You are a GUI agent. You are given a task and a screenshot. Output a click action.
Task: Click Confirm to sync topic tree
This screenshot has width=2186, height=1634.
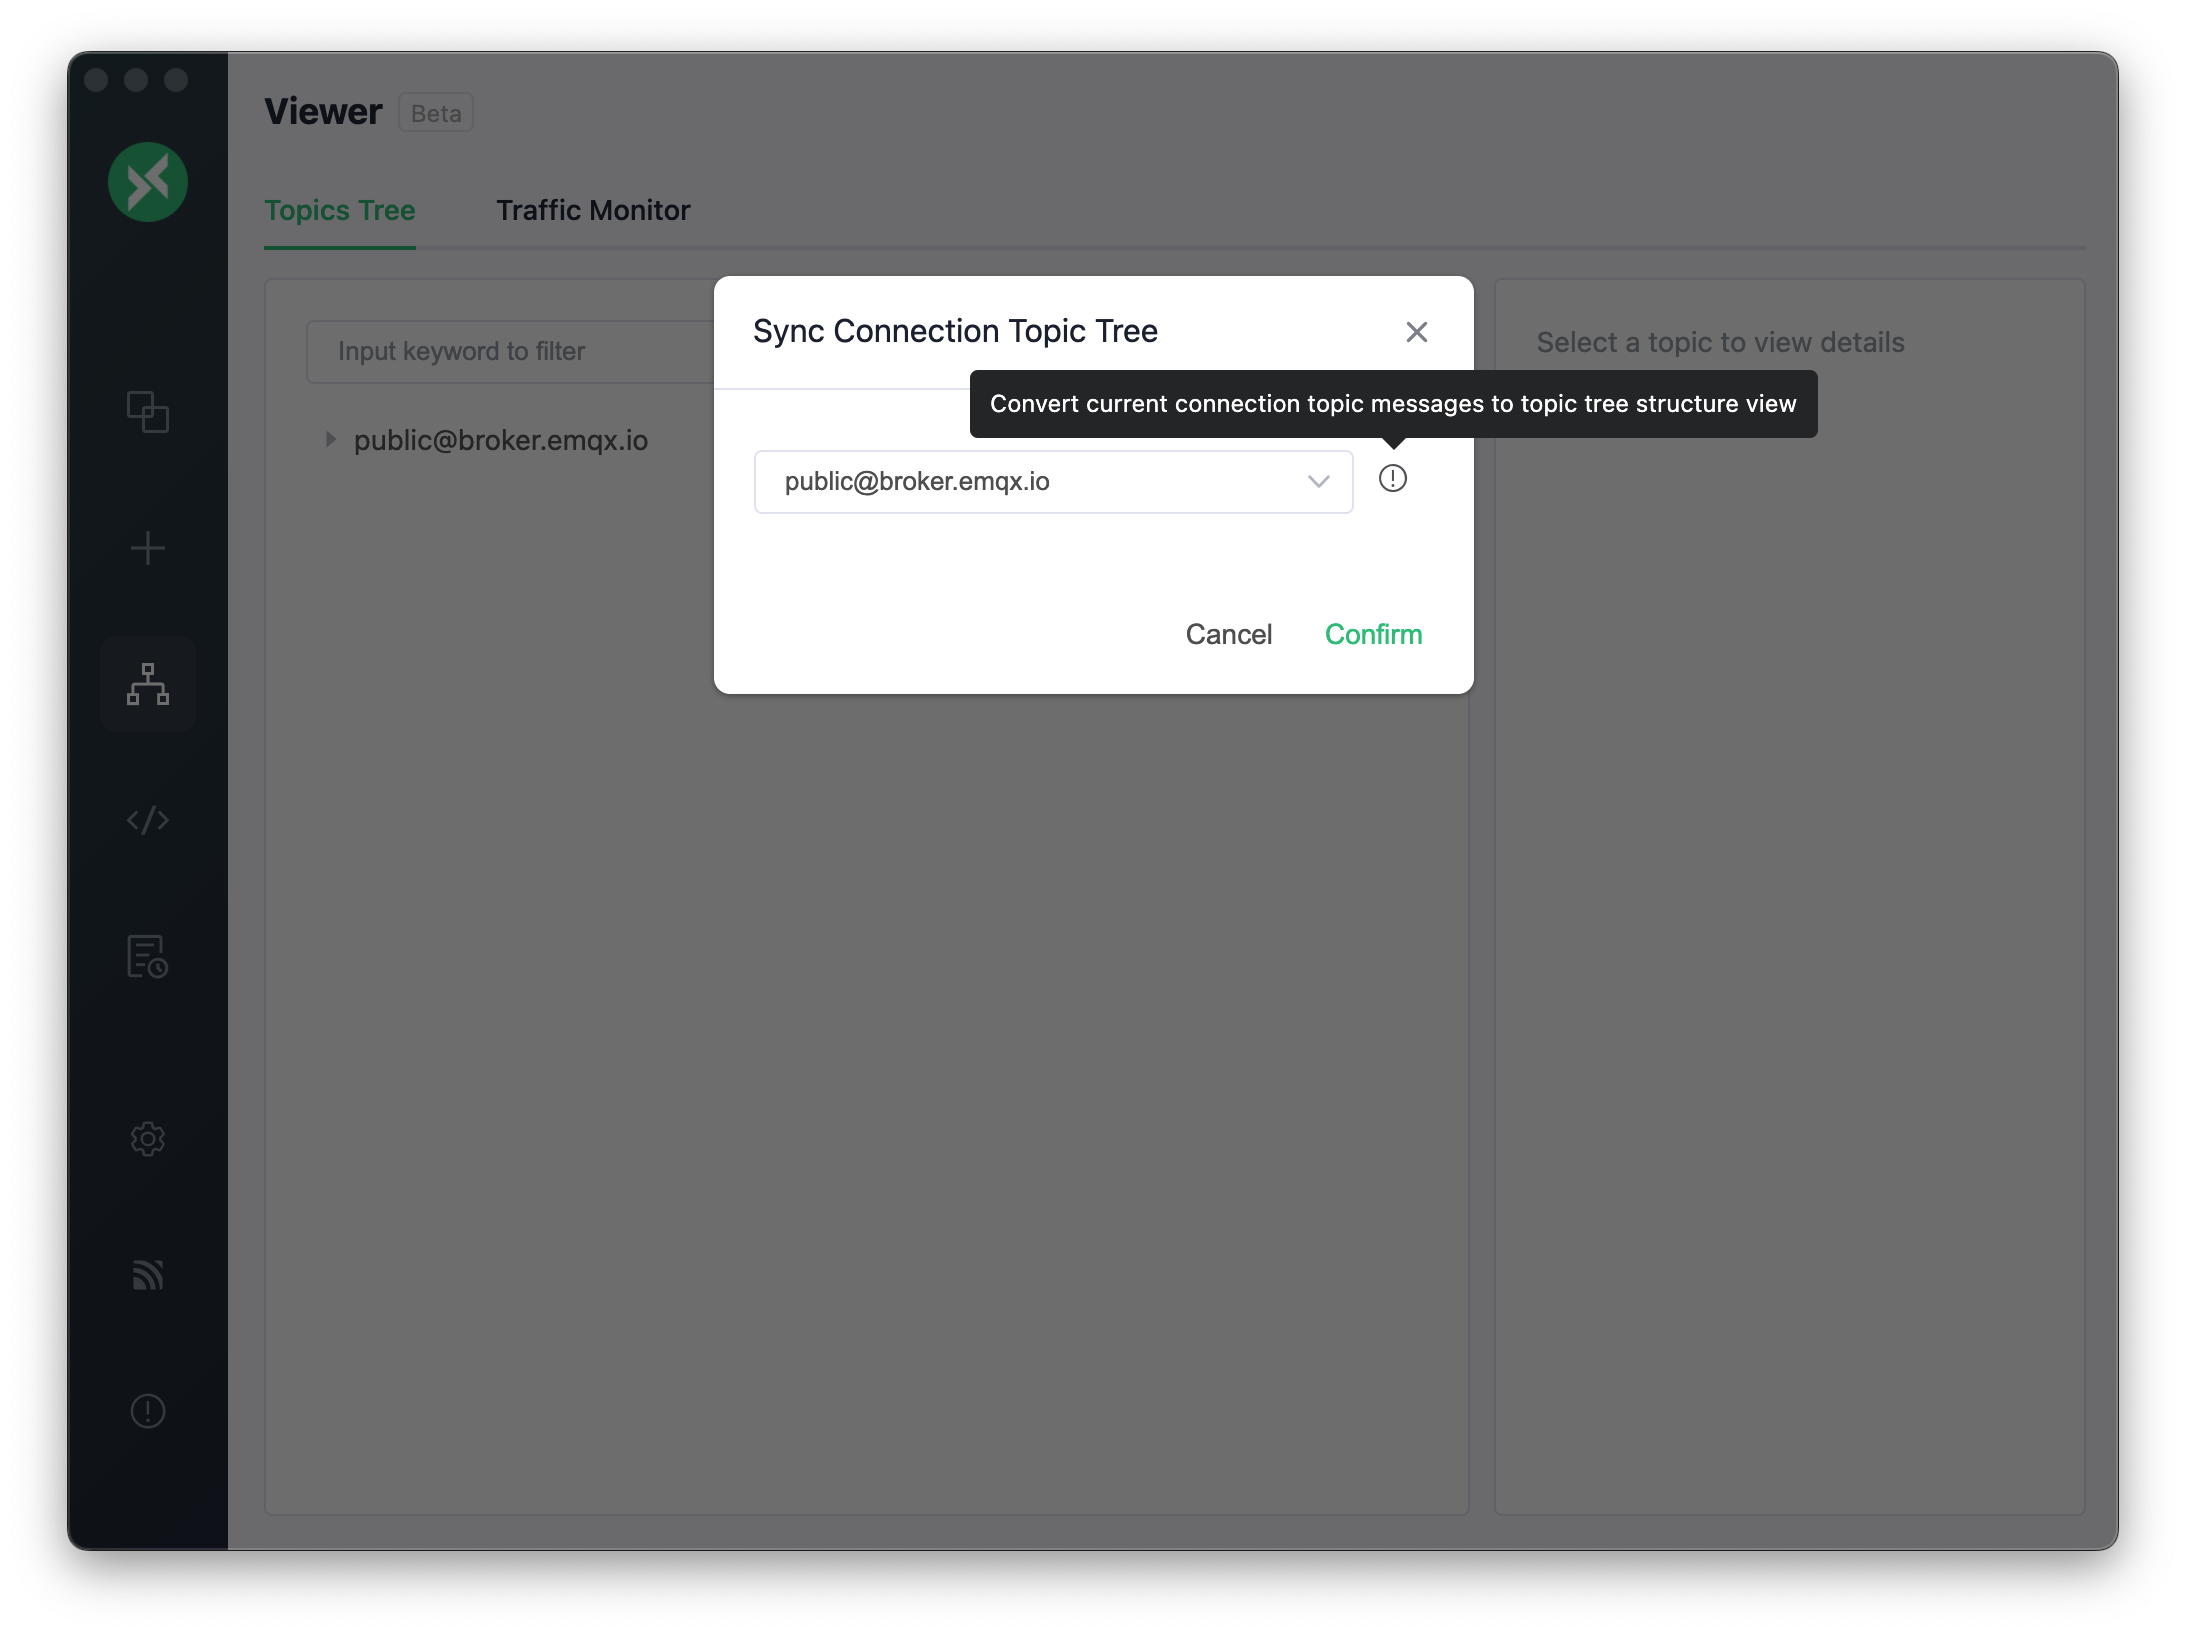click(x=1373, y=633)
